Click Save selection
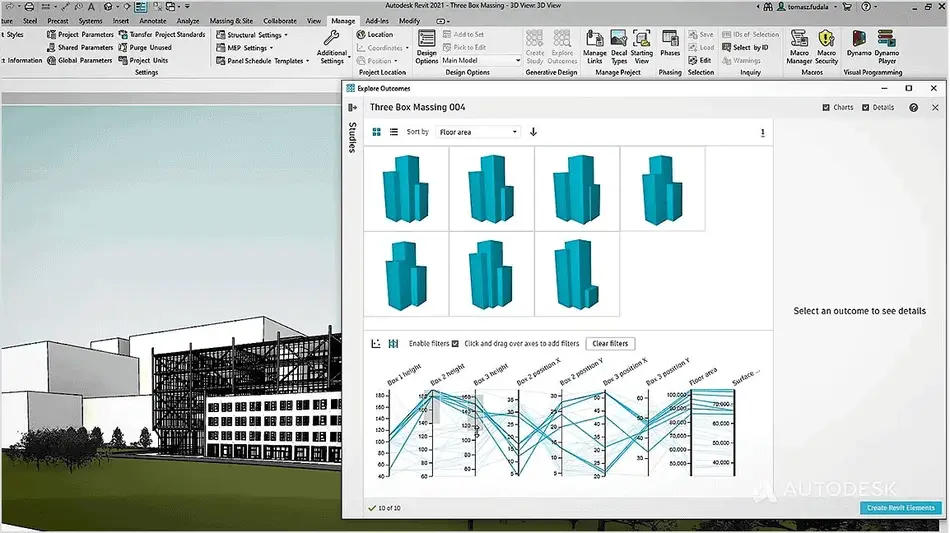 [x=701, y=35]
